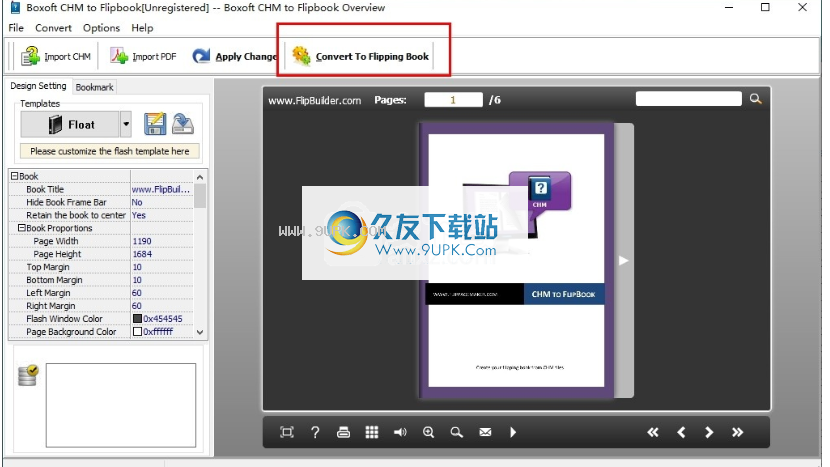Collapse the Book tree section
The width and height of the screenshot is (830, 467).
15,176
